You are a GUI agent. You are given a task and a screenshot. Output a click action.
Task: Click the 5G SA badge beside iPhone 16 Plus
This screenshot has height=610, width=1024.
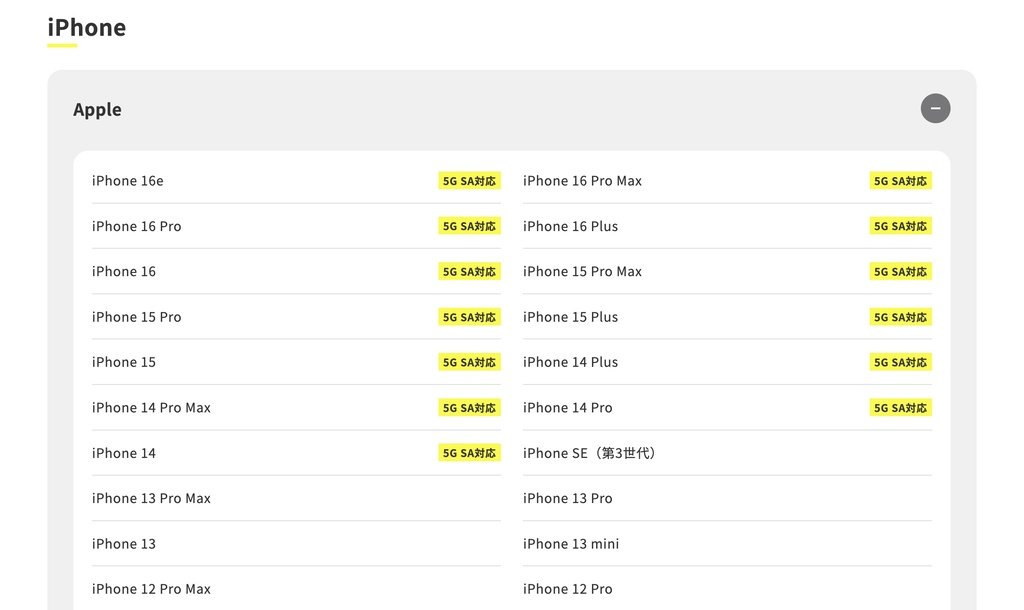(x=900, y=226)
